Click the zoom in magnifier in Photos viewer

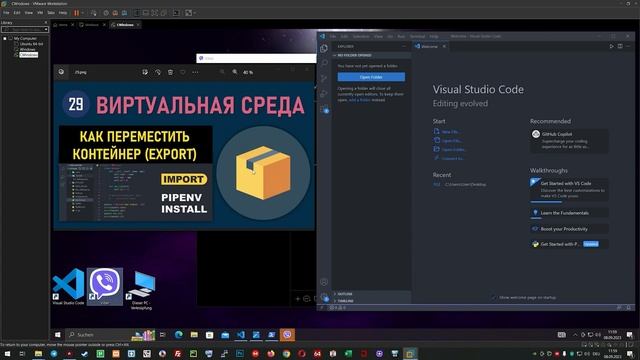(235, 72)
